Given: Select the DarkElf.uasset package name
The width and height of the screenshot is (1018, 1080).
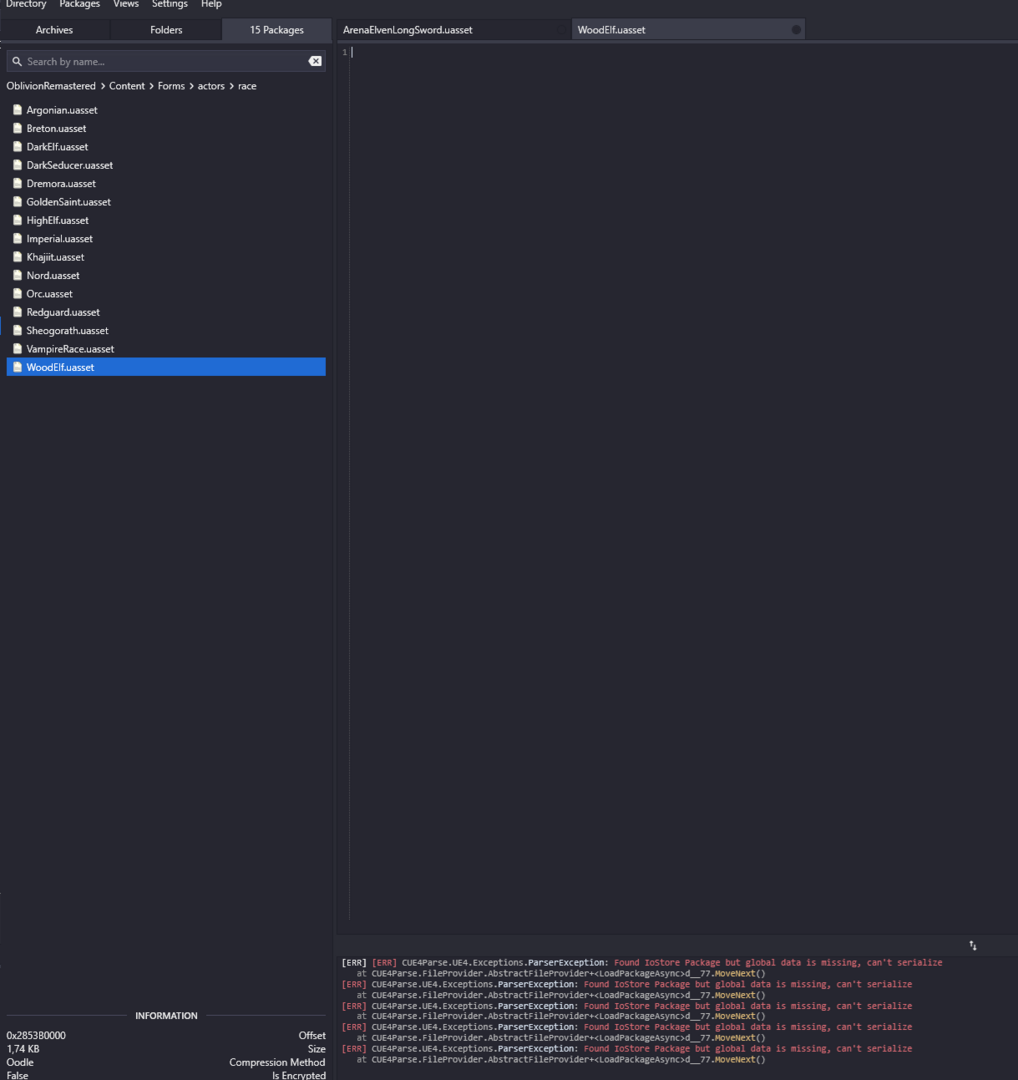Looking at the screenshot, I should (57, 147).
